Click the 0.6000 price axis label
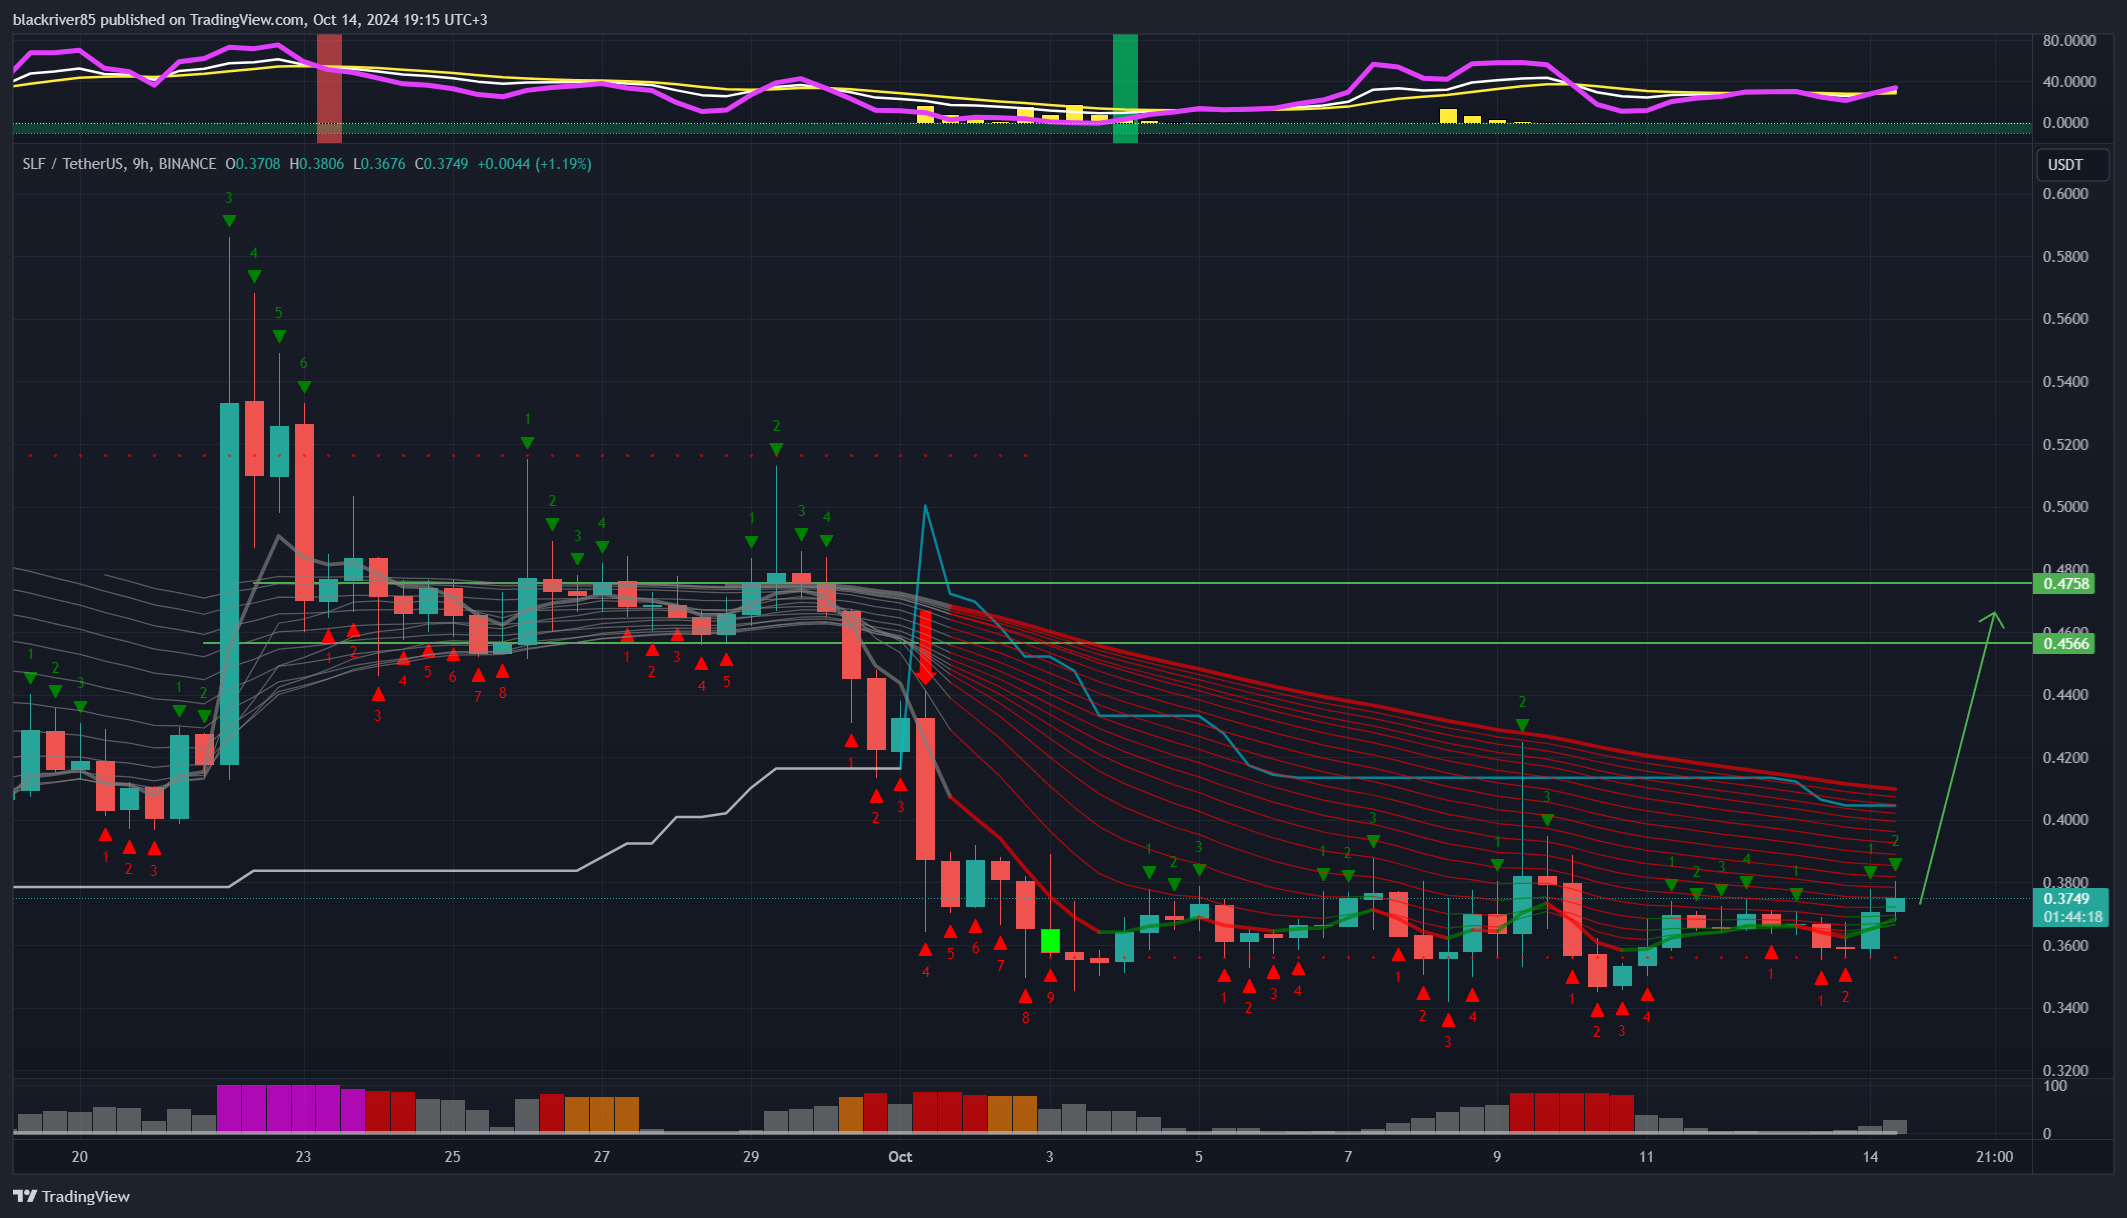This screenshot has width=2127, height=1218. coord(2065,194)
